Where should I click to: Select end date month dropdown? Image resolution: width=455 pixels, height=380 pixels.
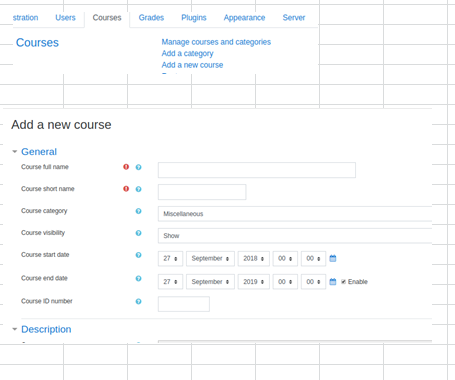210,282
